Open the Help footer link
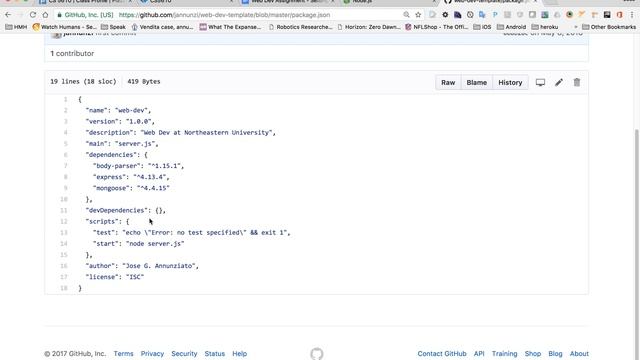The image size is (640, 360). [240, 353]
